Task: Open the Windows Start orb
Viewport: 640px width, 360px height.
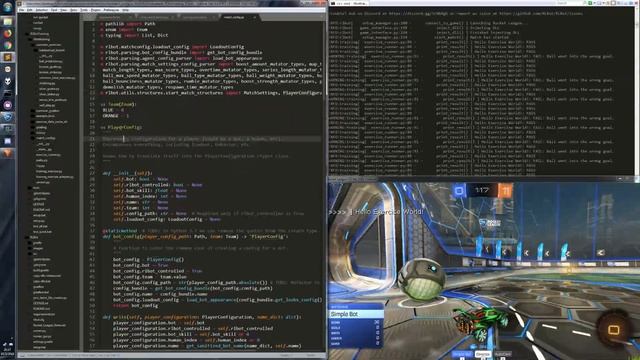Action: (7, 7)
